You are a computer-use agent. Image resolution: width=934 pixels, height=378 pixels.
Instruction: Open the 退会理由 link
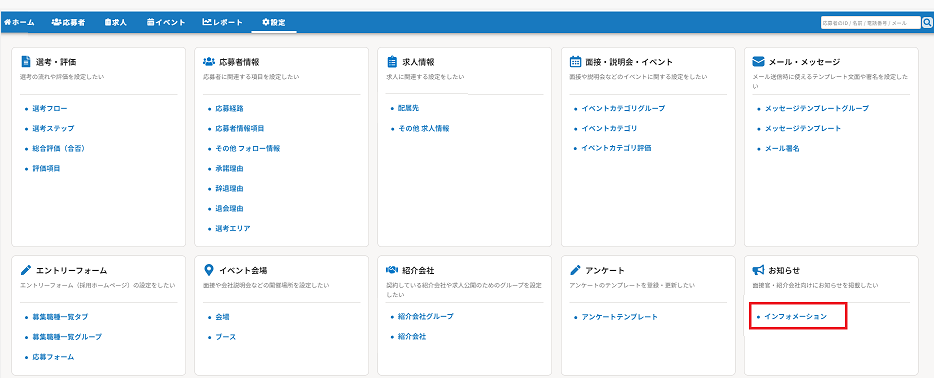(229, 208)
